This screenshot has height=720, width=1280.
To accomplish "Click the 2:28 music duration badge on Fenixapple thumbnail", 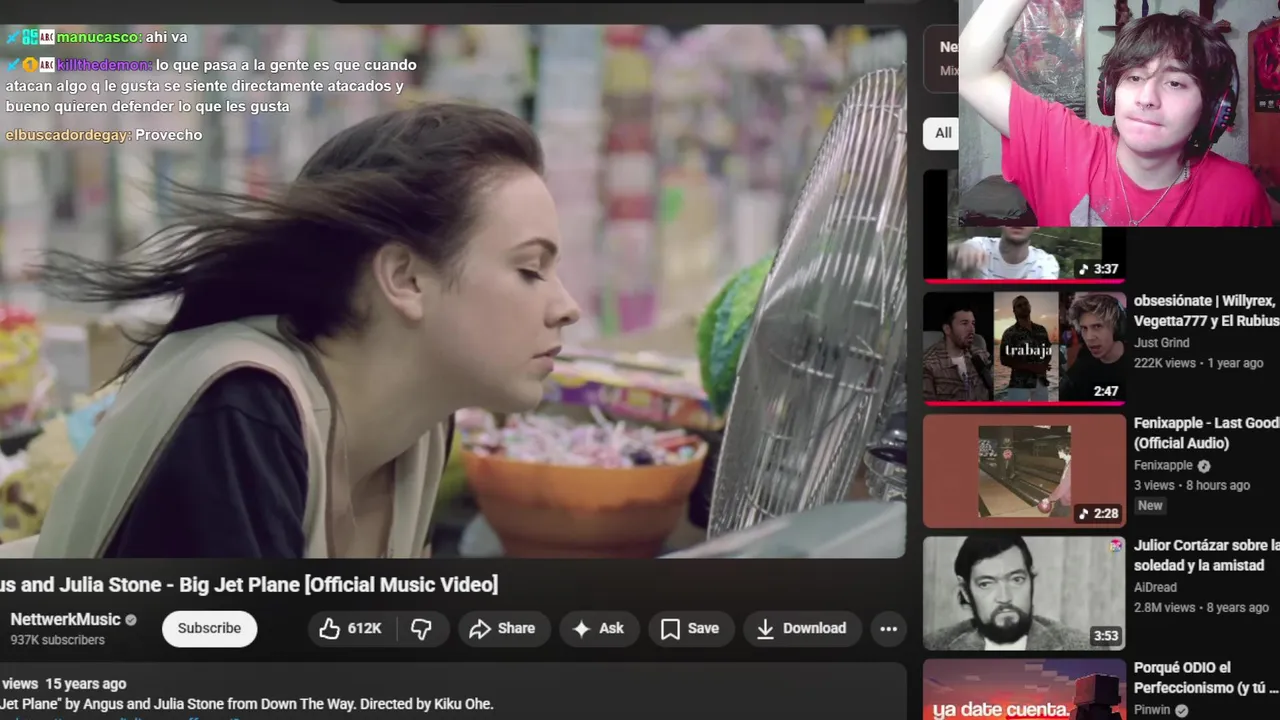I will pyautogui.click(x=1098, y=513).
